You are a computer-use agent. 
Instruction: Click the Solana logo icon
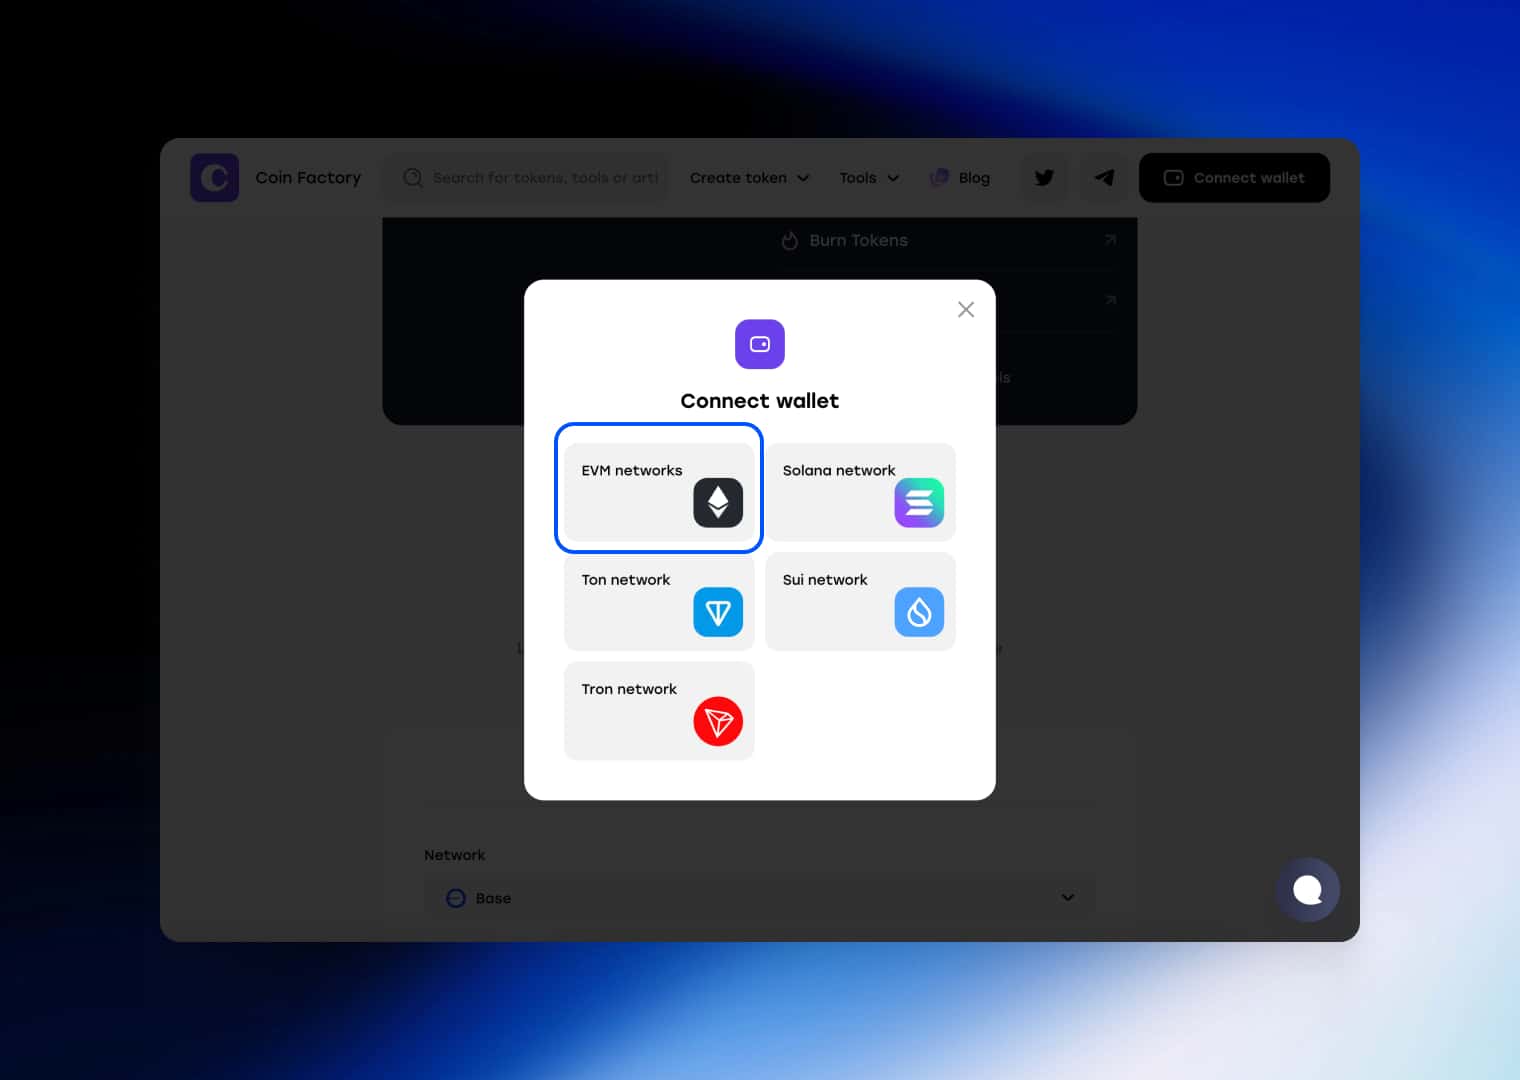(x=919, y=502)
